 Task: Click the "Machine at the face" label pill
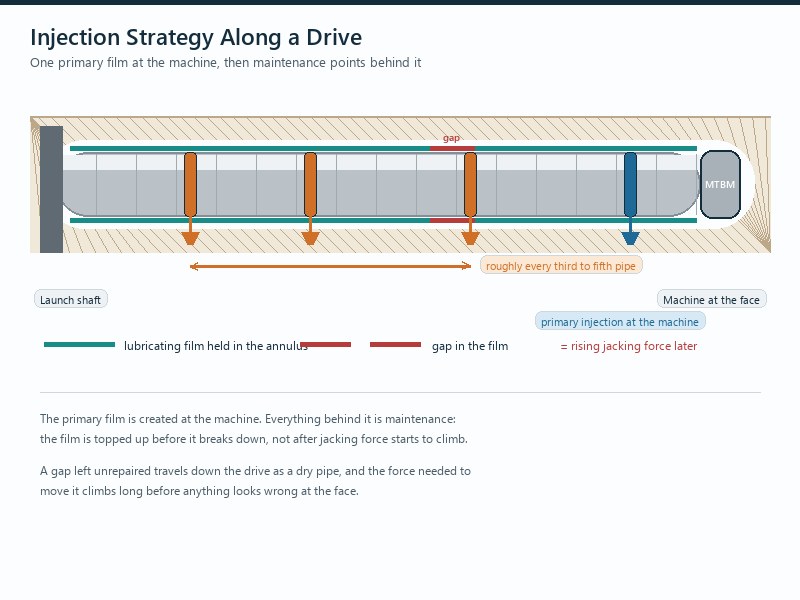[711, 299]
